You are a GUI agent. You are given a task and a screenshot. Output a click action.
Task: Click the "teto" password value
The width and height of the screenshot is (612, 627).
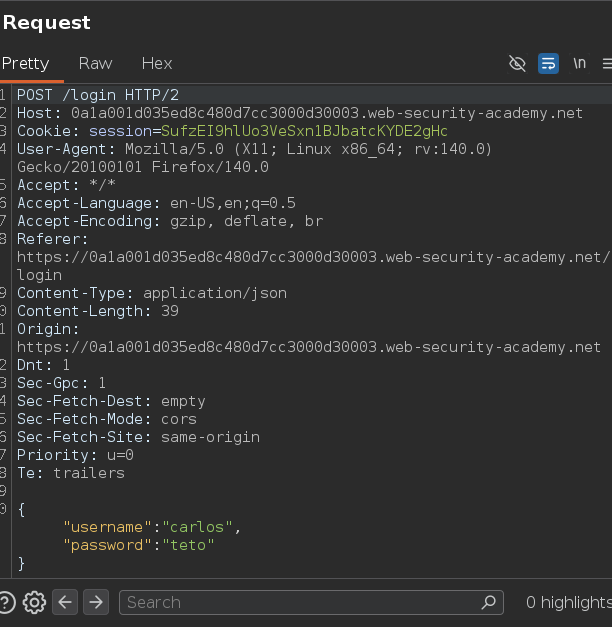pyautogui.click(x=188, y=545)
